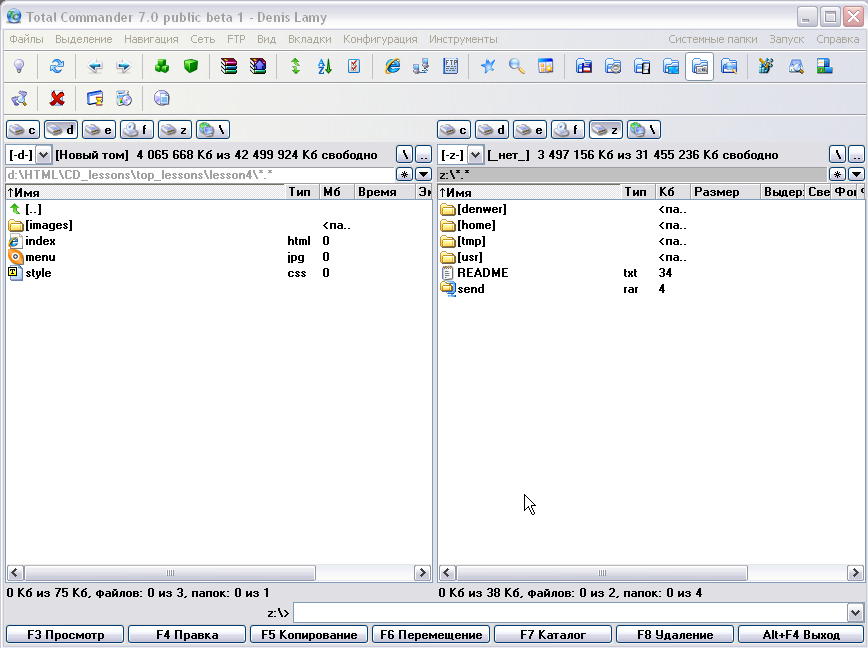The width and height of the screenshot is (868, 648).
Task: Click the F3 Просмотр button
Action: (x=65, y=635)
